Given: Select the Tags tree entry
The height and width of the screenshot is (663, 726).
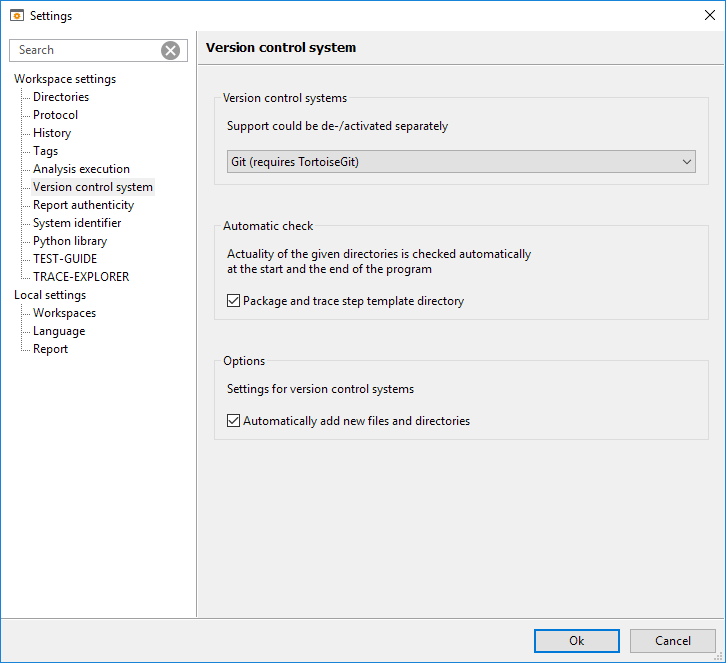Looking at the screenshot, I should tap(46, 151).
